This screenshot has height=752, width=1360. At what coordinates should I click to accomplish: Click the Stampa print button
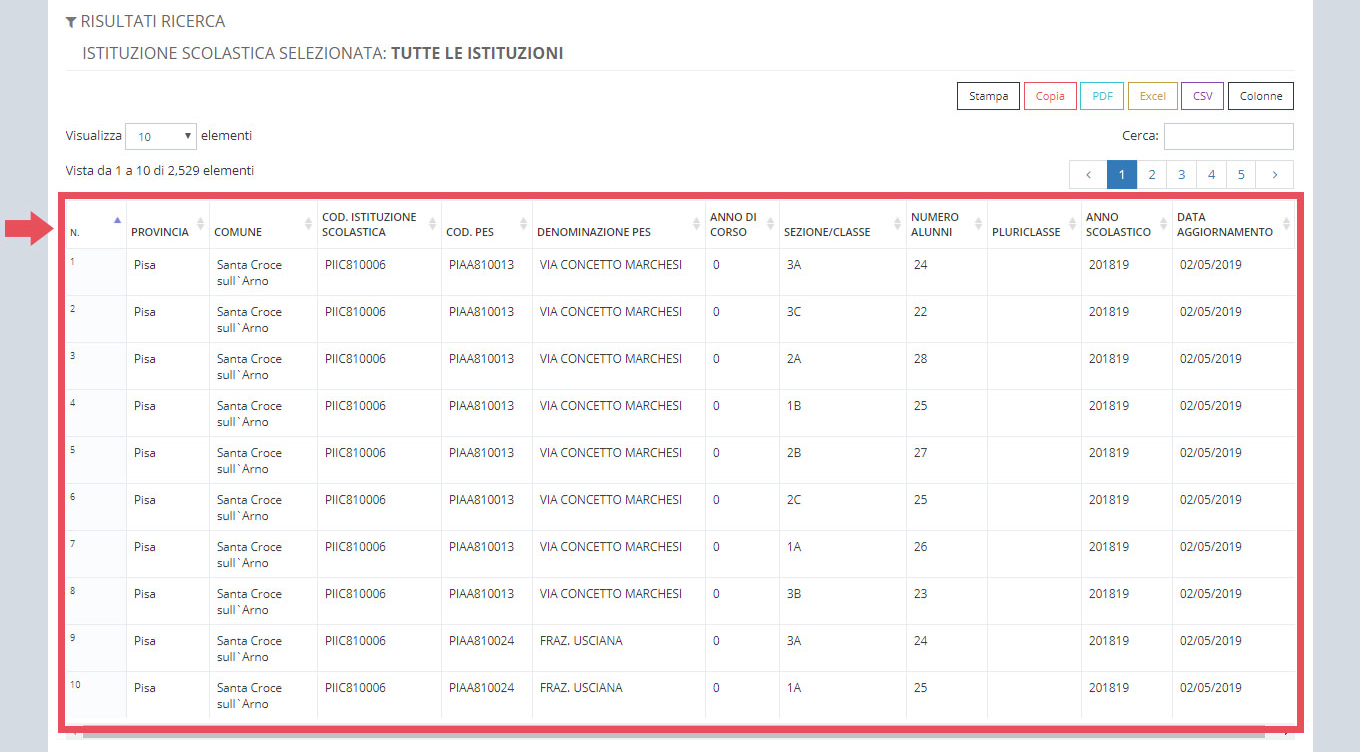[988, 96]
